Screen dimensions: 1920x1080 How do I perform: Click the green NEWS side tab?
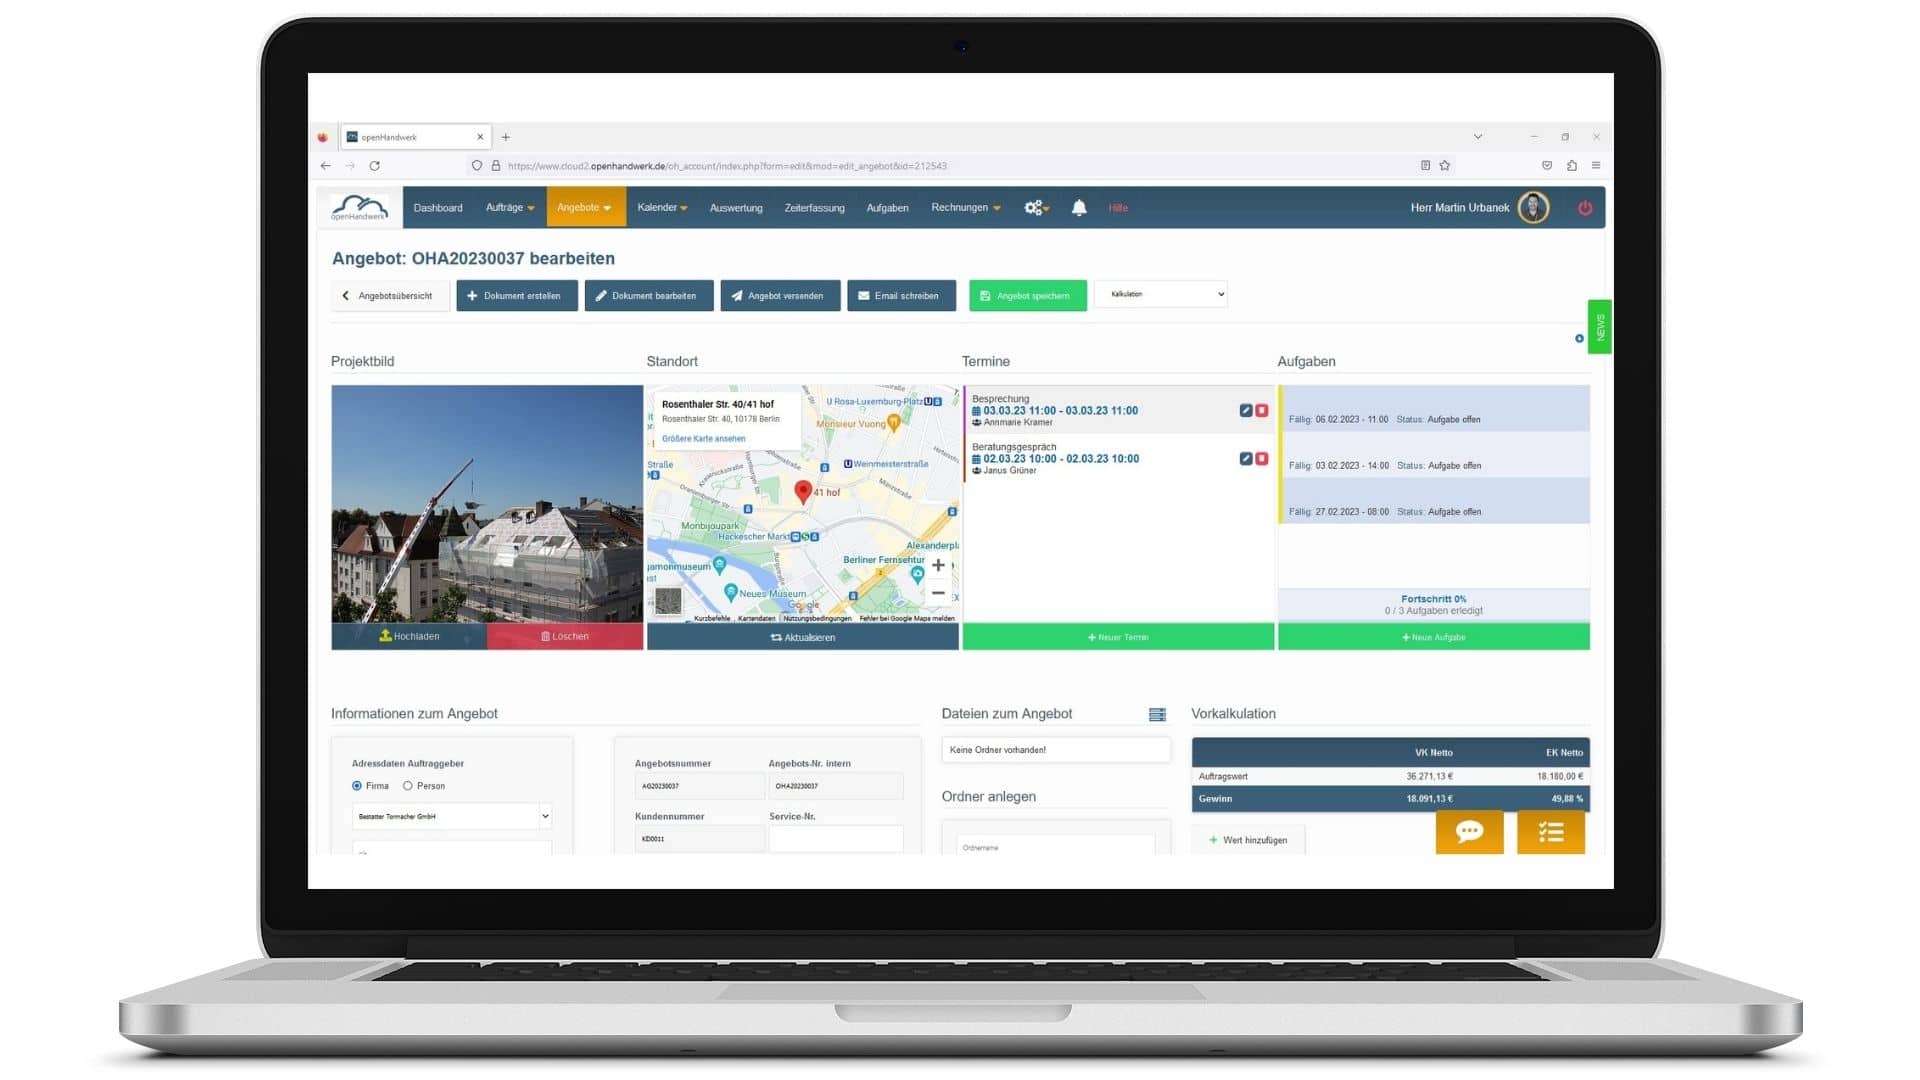(1599, 327)
